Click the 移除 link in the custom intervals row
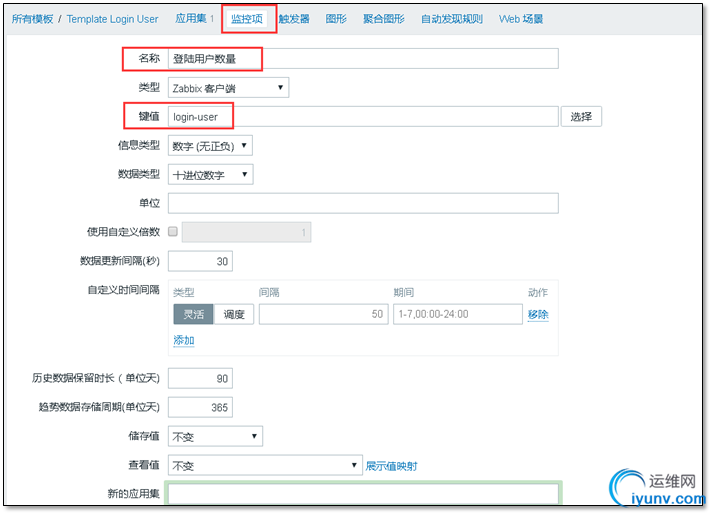Image resolution: width=712 pixels, height=515 pixels. [x=538, y=314]
